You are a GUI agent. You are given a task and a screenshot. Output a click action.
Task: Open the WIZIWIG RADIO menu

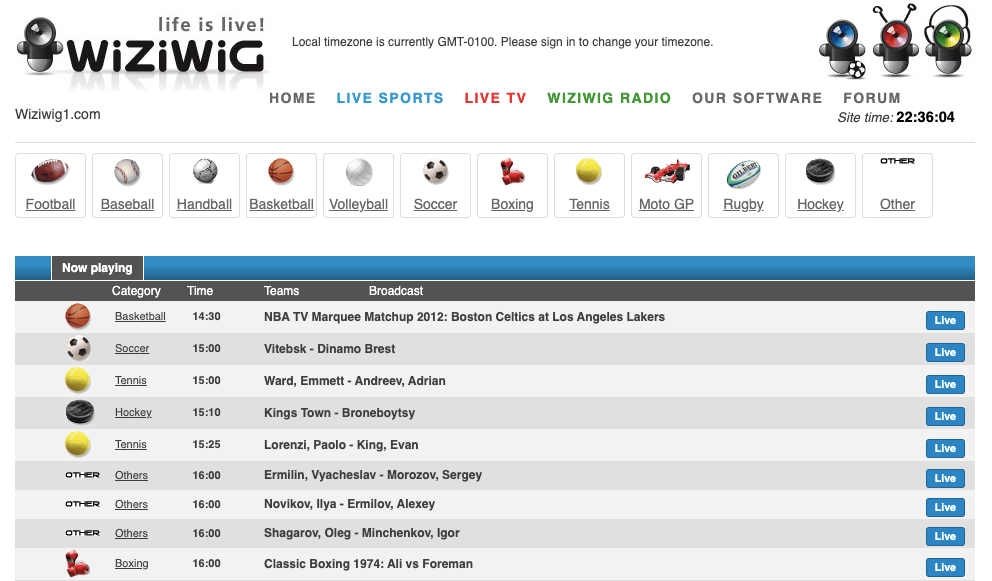point(609,98)
